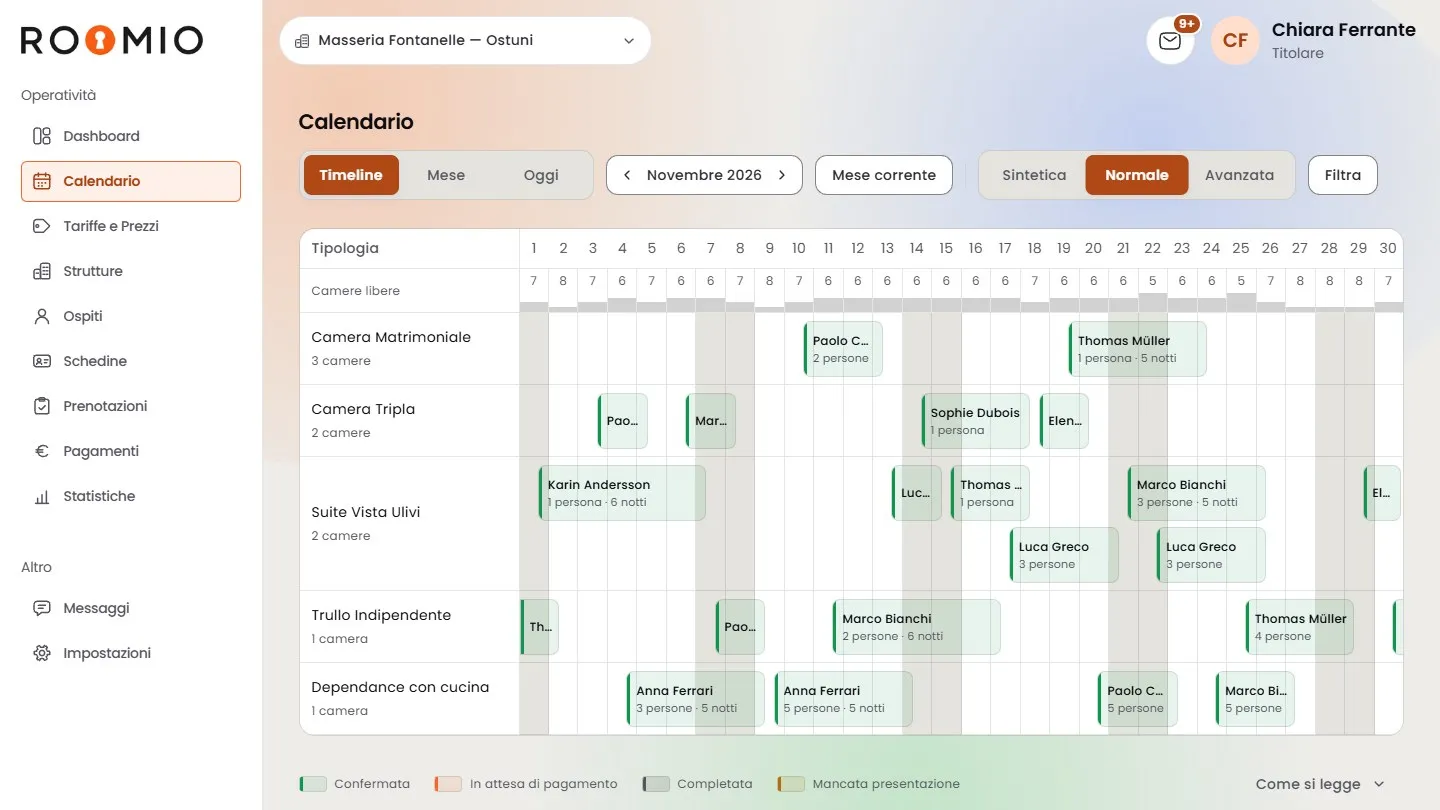Go to previous month arrow

(x=627, y=175)
